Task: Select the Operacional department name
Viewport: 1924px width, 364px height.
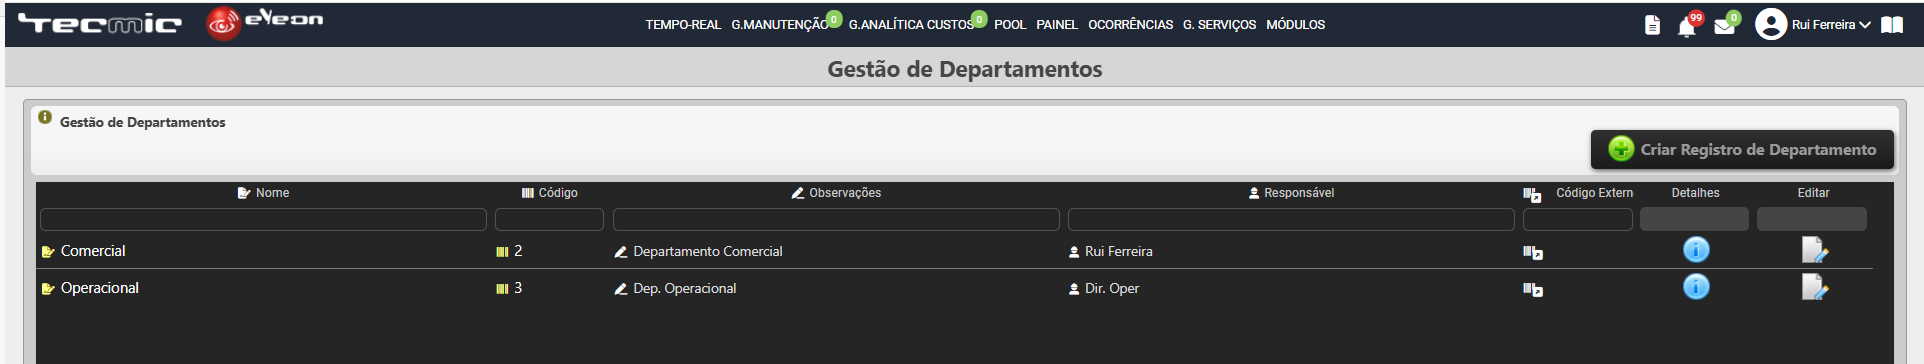Action: click(100, 288)
